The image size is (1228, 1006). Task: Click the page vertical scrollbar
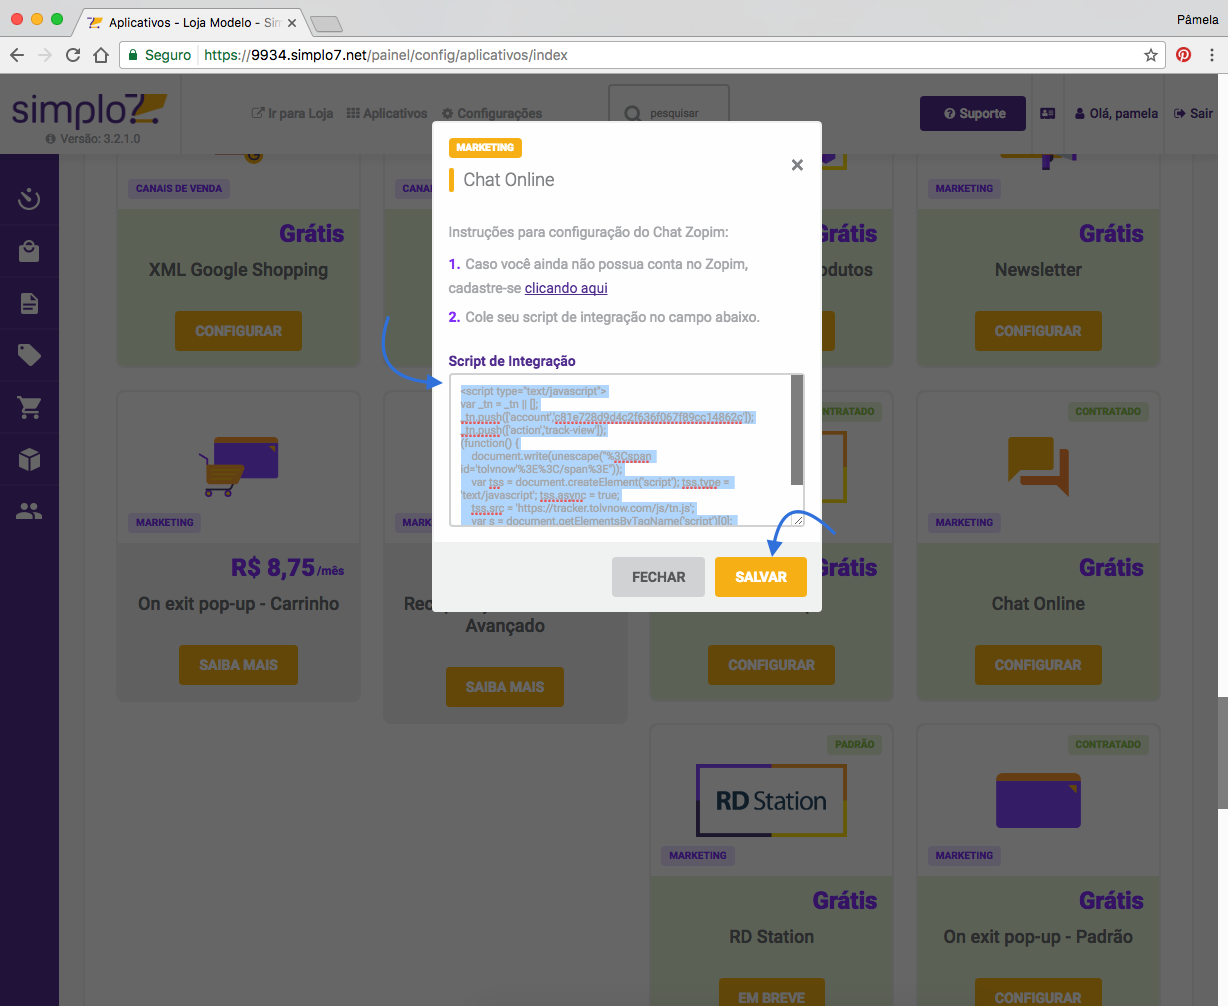(1222, 753)
